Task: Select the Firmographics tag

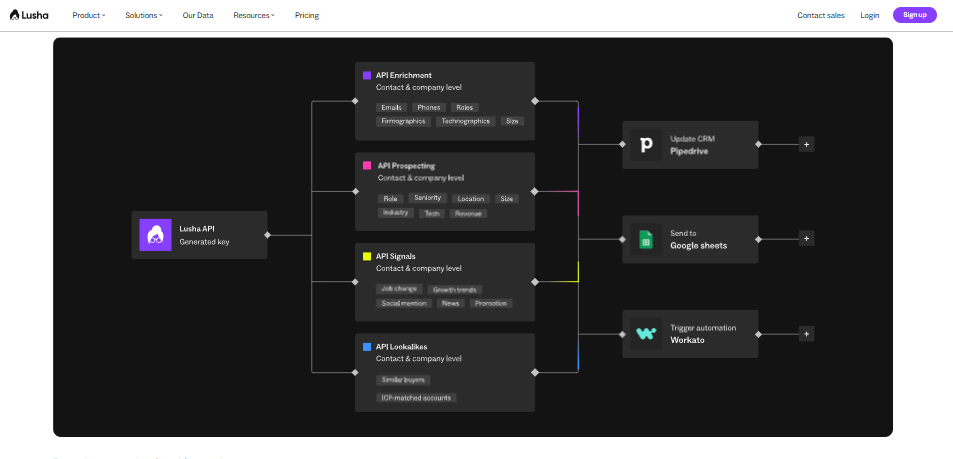Action: [x=404, y=121]
